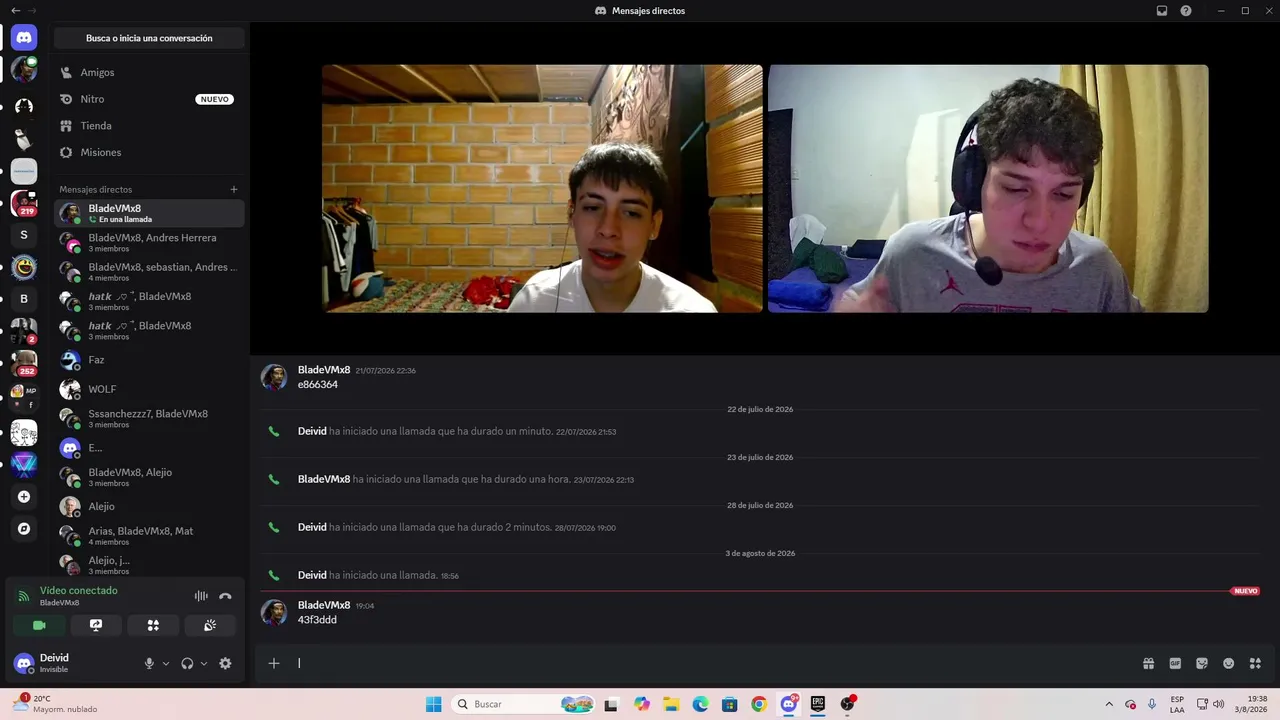Open the server labeled S

click(x=24, y=235)
